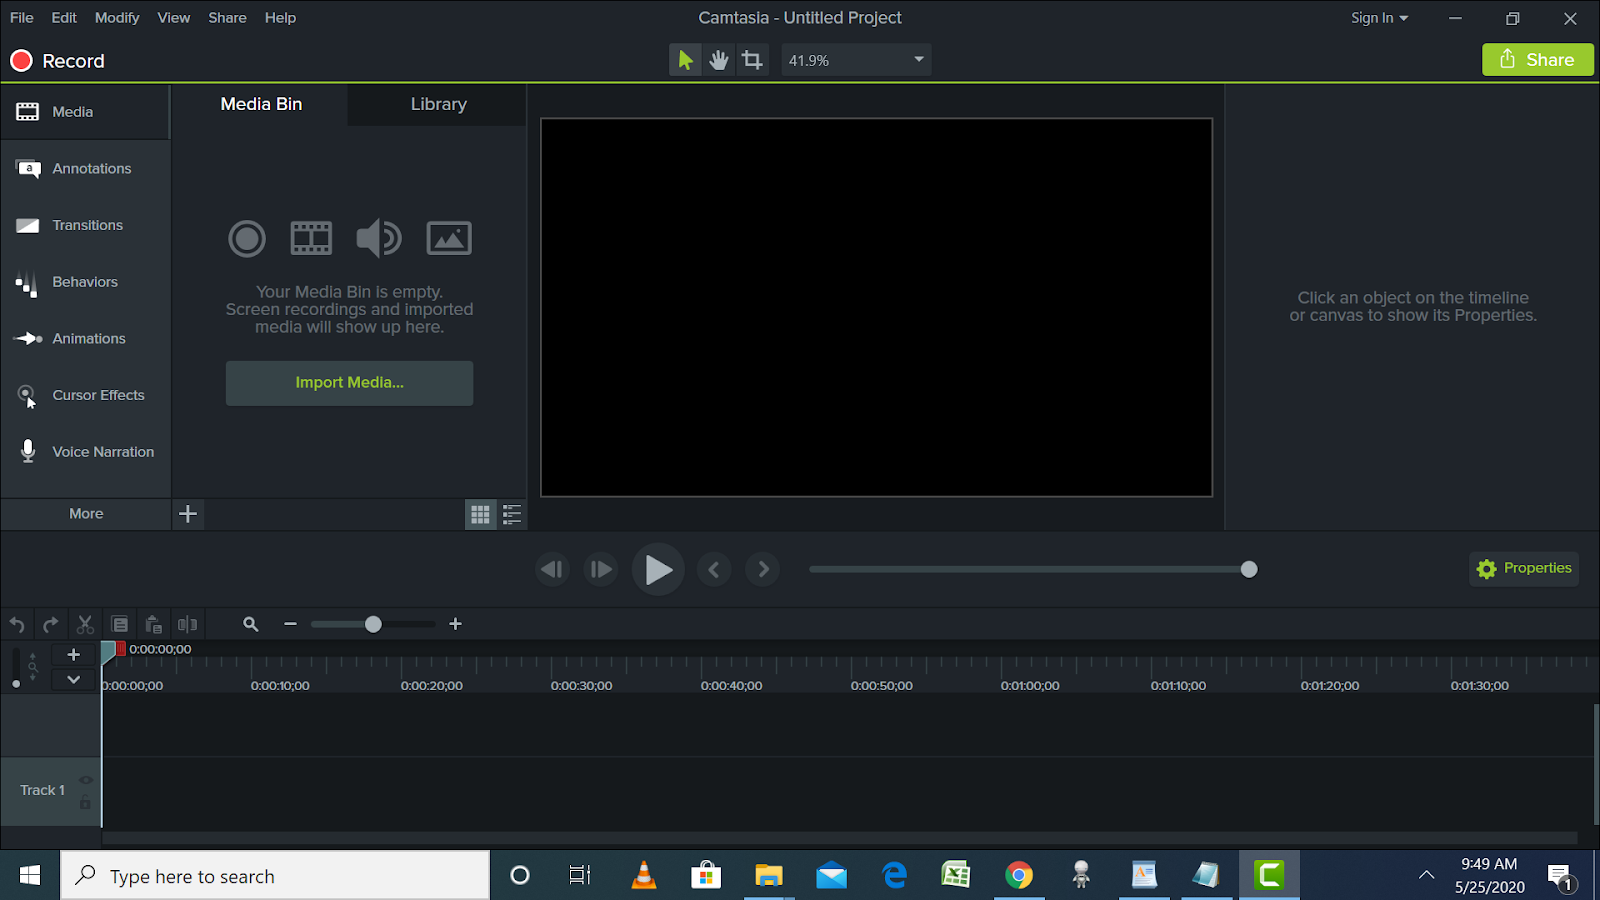This screenshot has width=1600, height=900.
Task: Click the video filmstrip icon in Media Bin
Action: [311, 238]
